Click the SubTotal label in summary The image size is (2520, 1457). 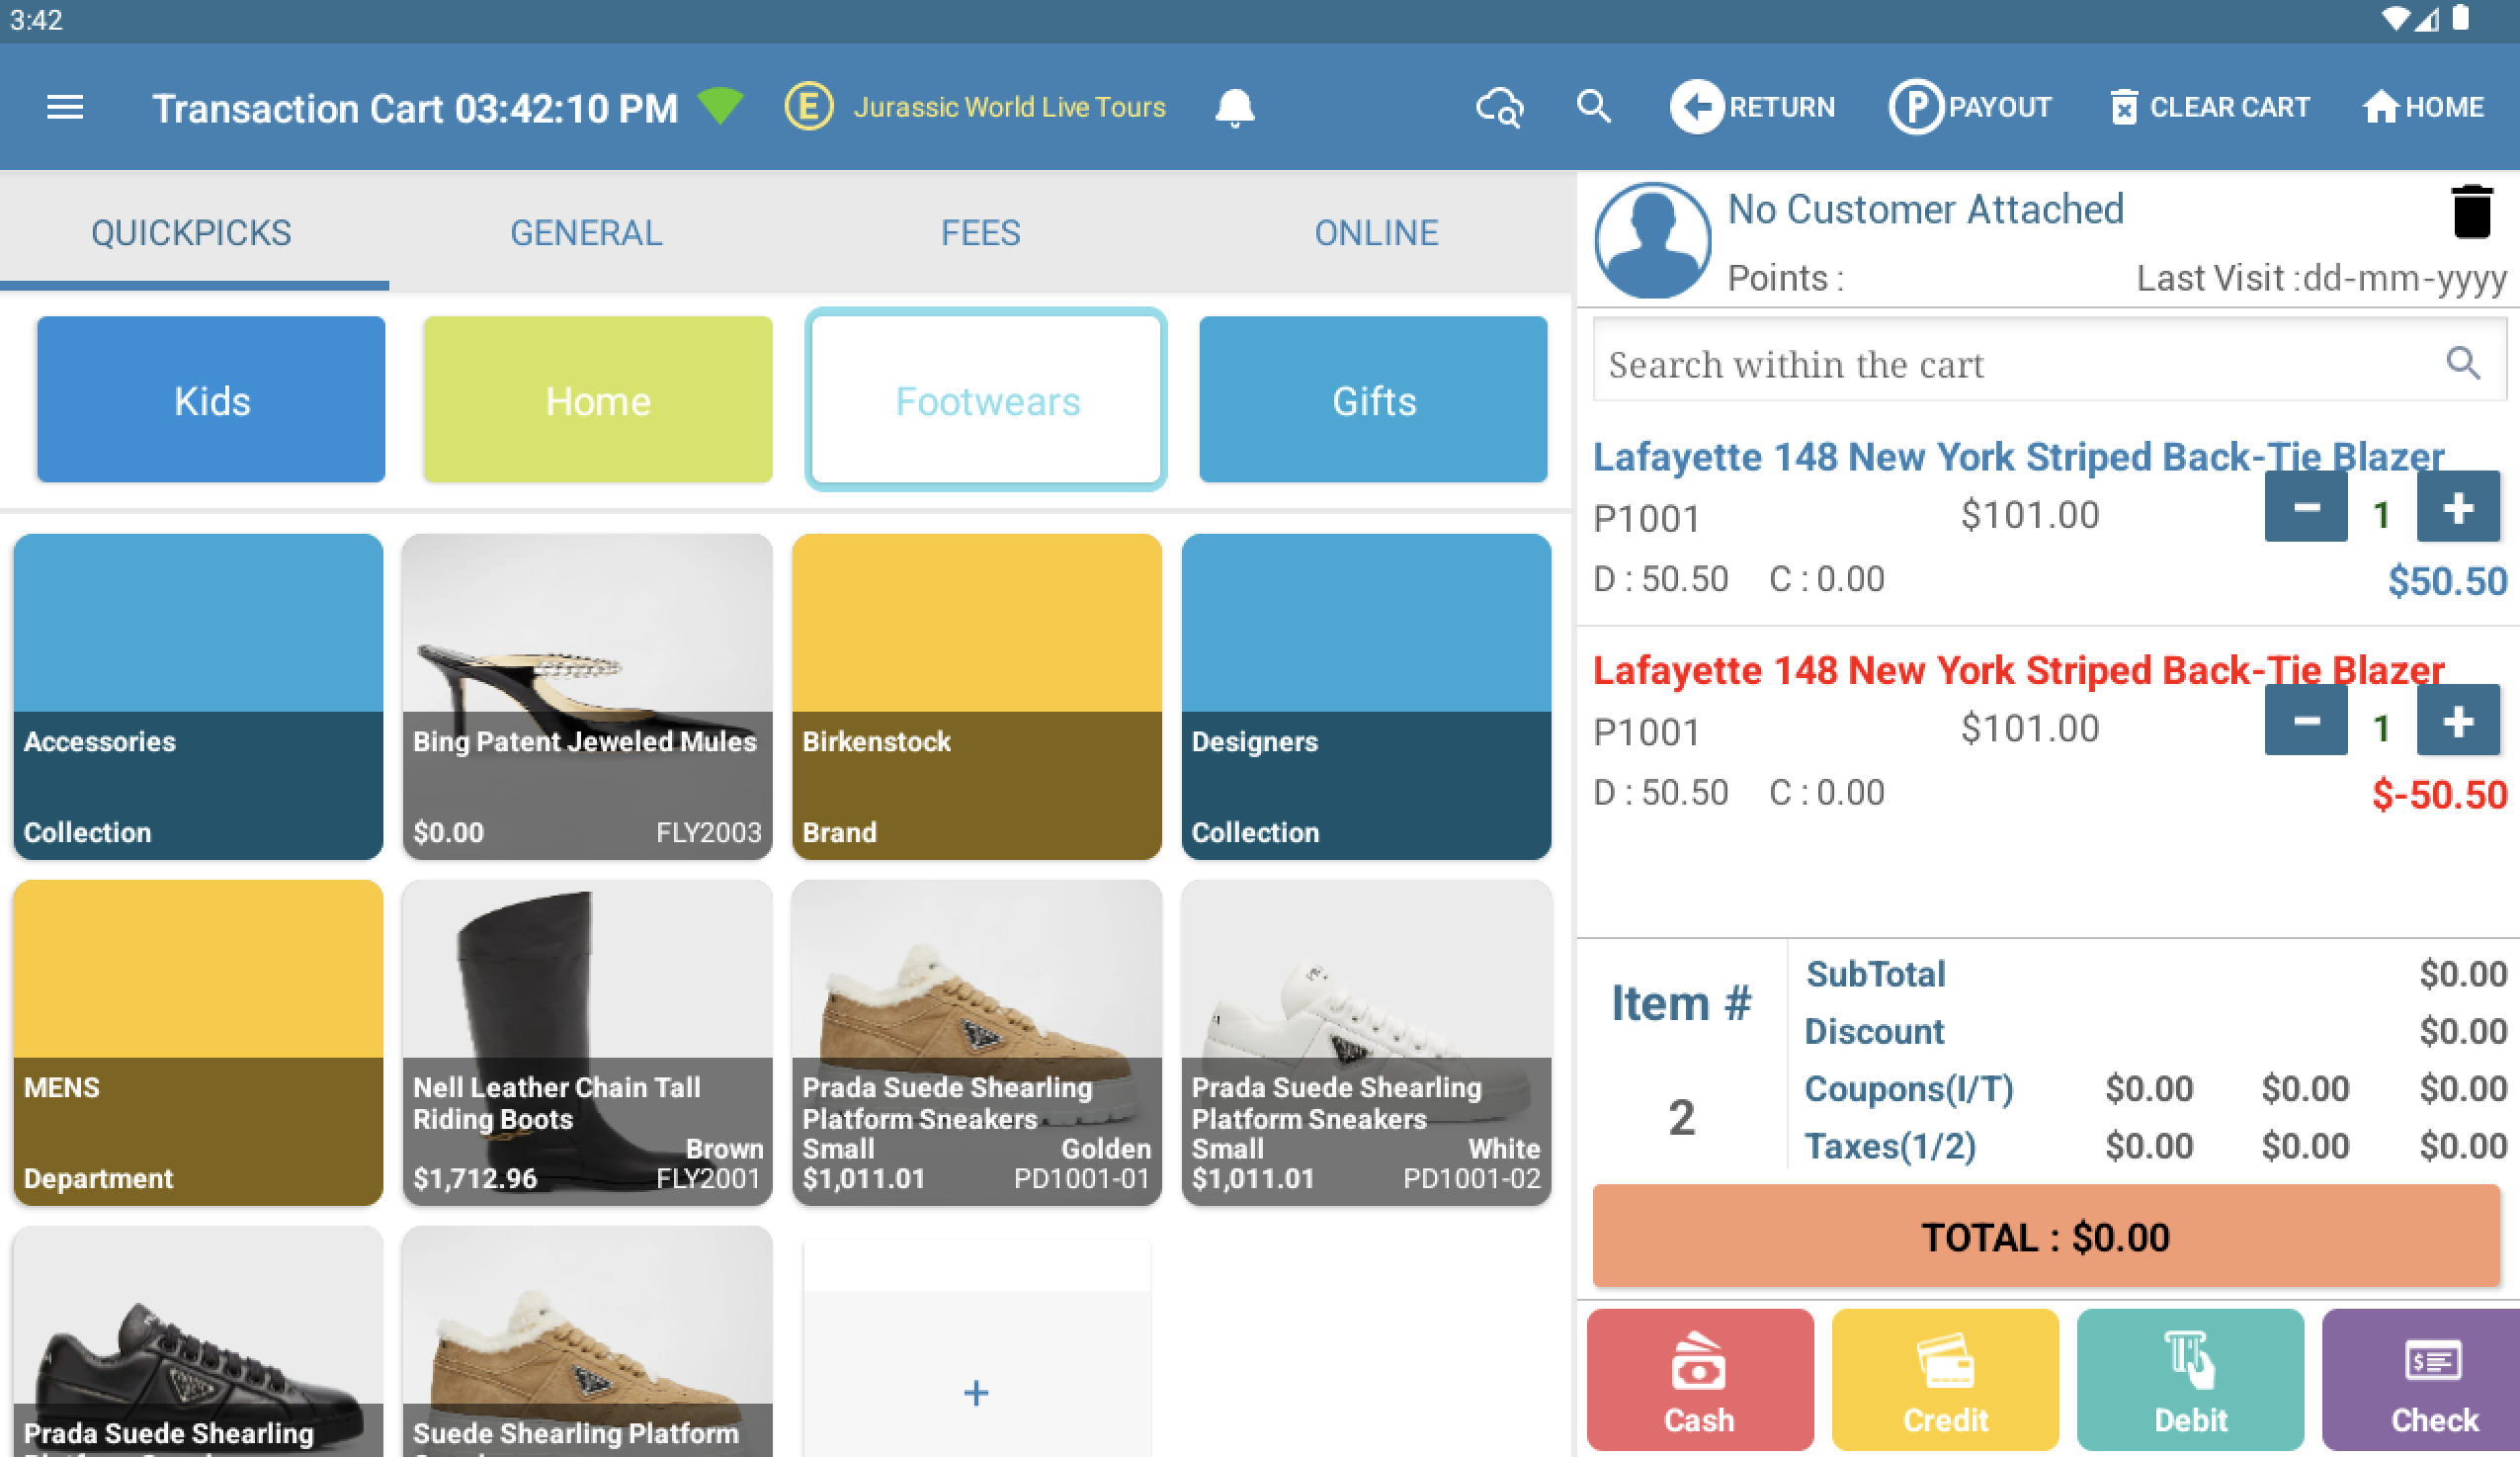click(1876, 973)
